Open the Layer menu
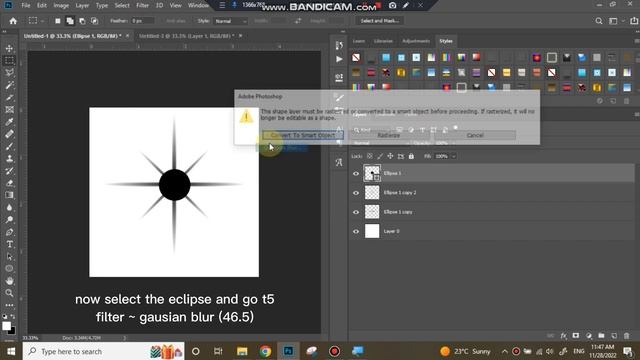The width and height of the screenshot is (640, 360). pos(82,5)
